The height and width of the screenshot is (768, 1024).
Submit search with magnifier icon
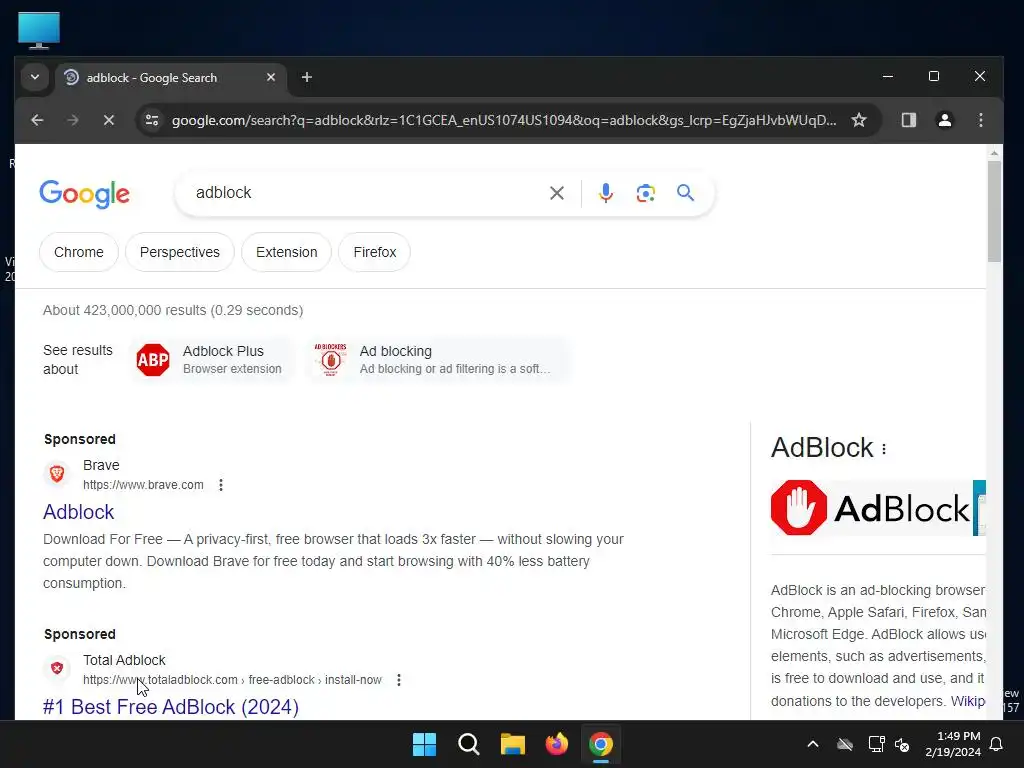[685, 193]
